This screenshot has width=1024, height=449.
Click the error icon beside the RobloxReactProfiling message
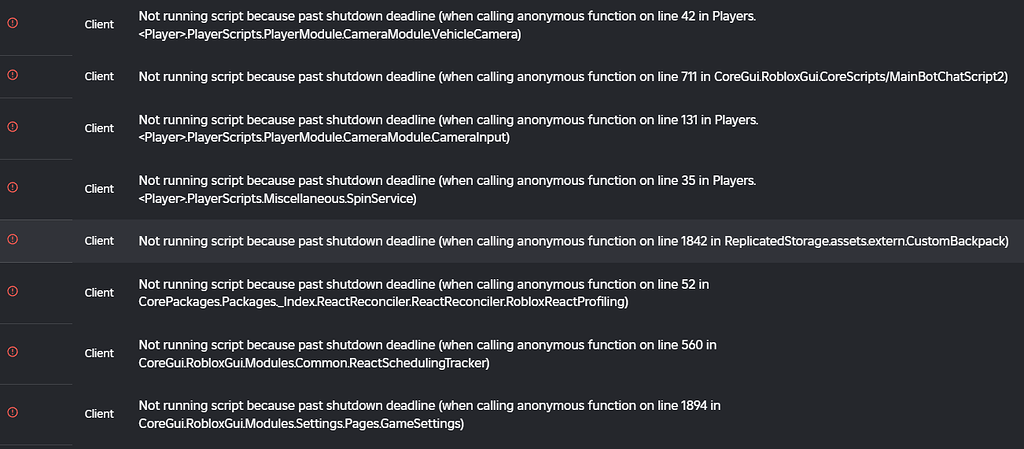(13, 291)
